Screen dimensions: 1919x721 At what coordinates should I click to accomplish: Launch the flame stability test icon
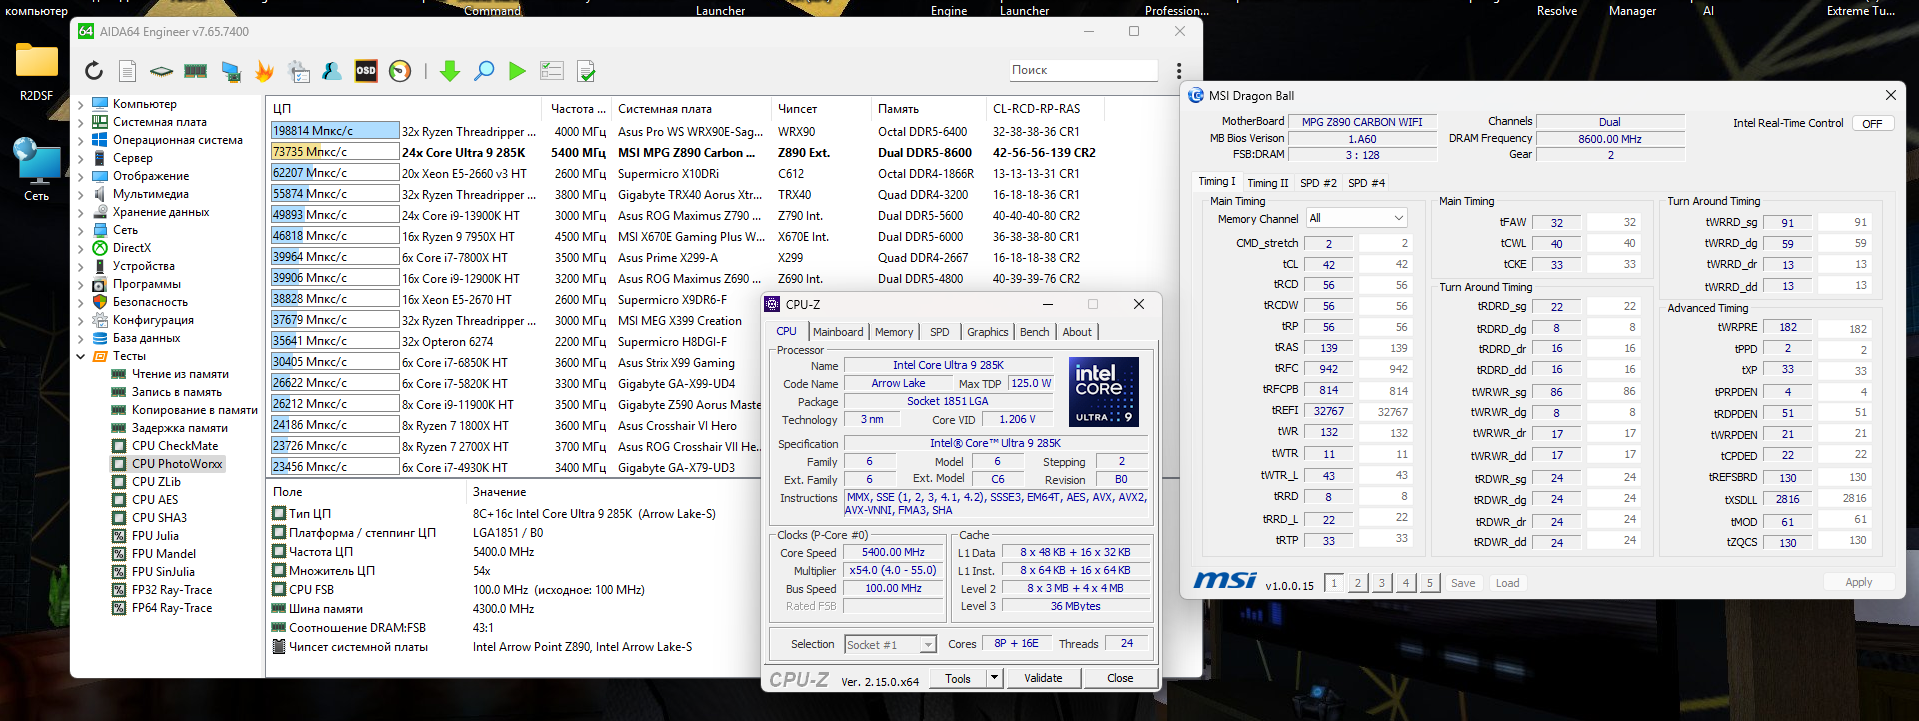click(x=265, y=71)
